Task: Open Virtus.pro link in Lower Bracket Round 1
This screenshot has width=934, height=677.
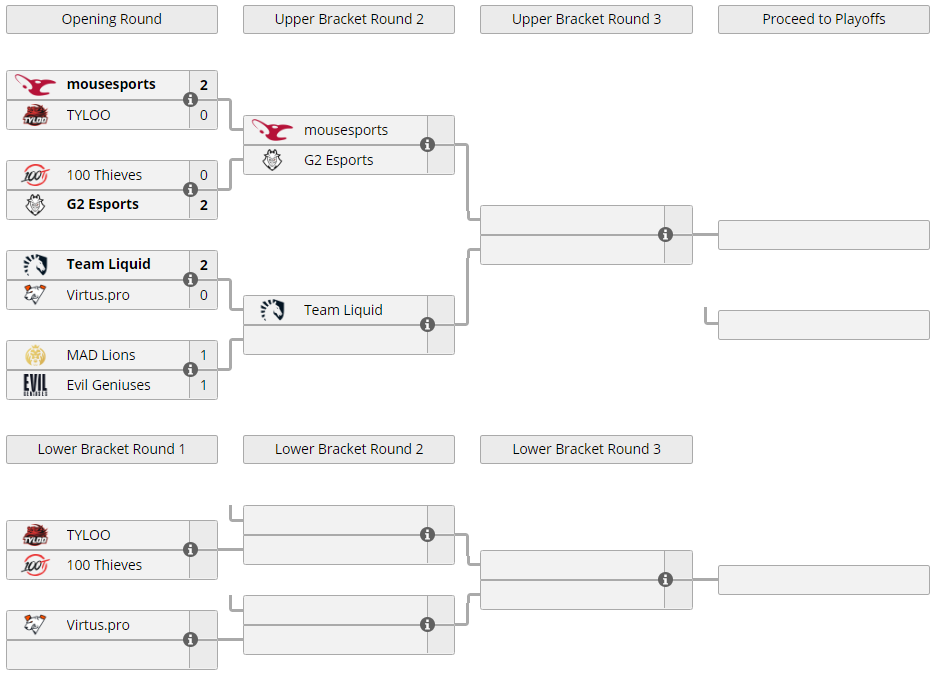Action: tap(98, 625)
